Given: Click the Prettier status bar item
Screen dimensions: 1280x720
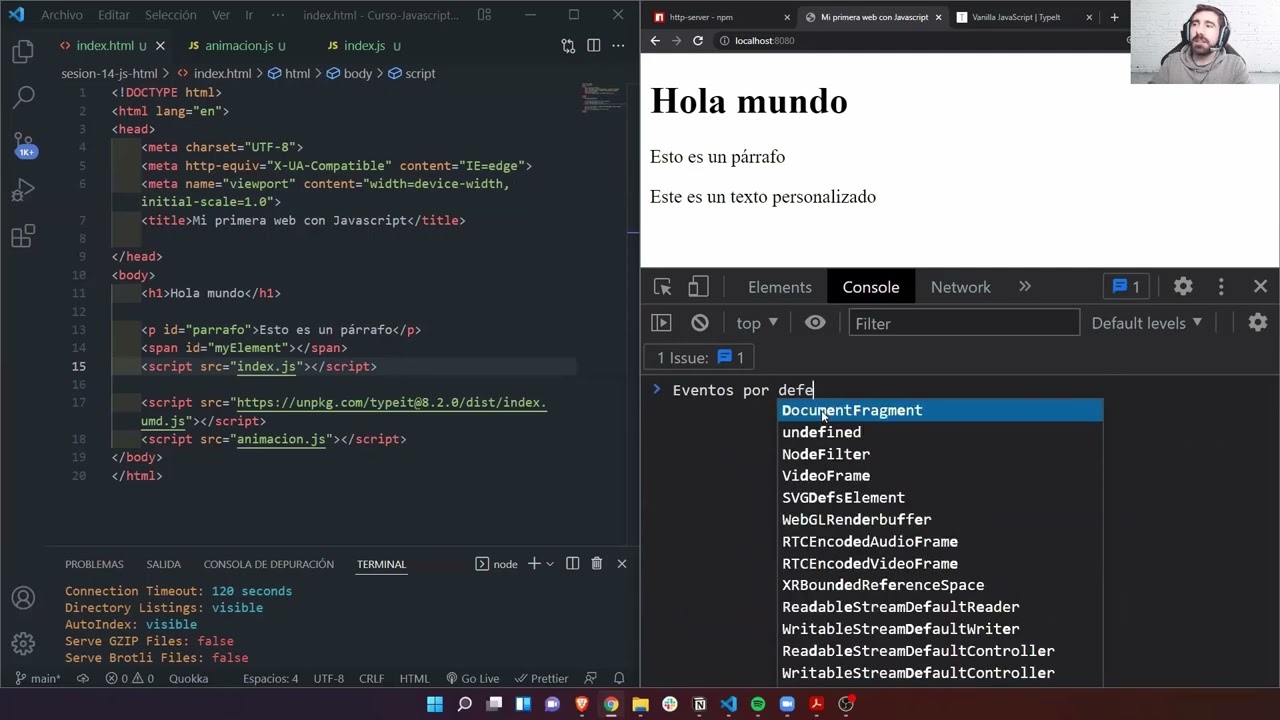Looking at the screenshot, I should coord(541,678).
